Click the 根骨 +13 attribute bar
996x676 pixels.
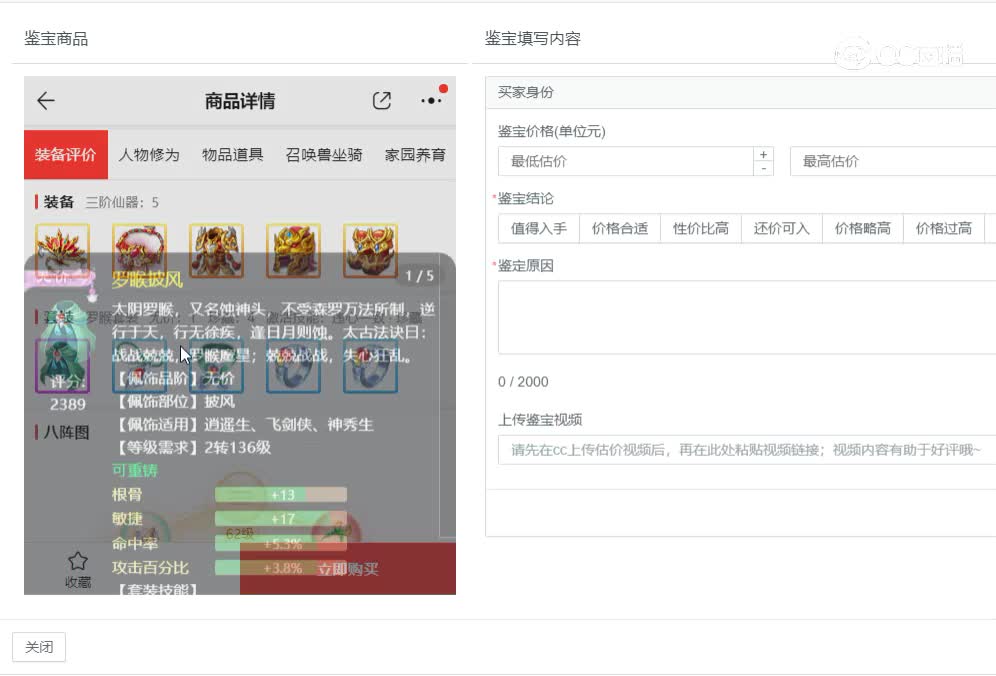pos(281,495)
